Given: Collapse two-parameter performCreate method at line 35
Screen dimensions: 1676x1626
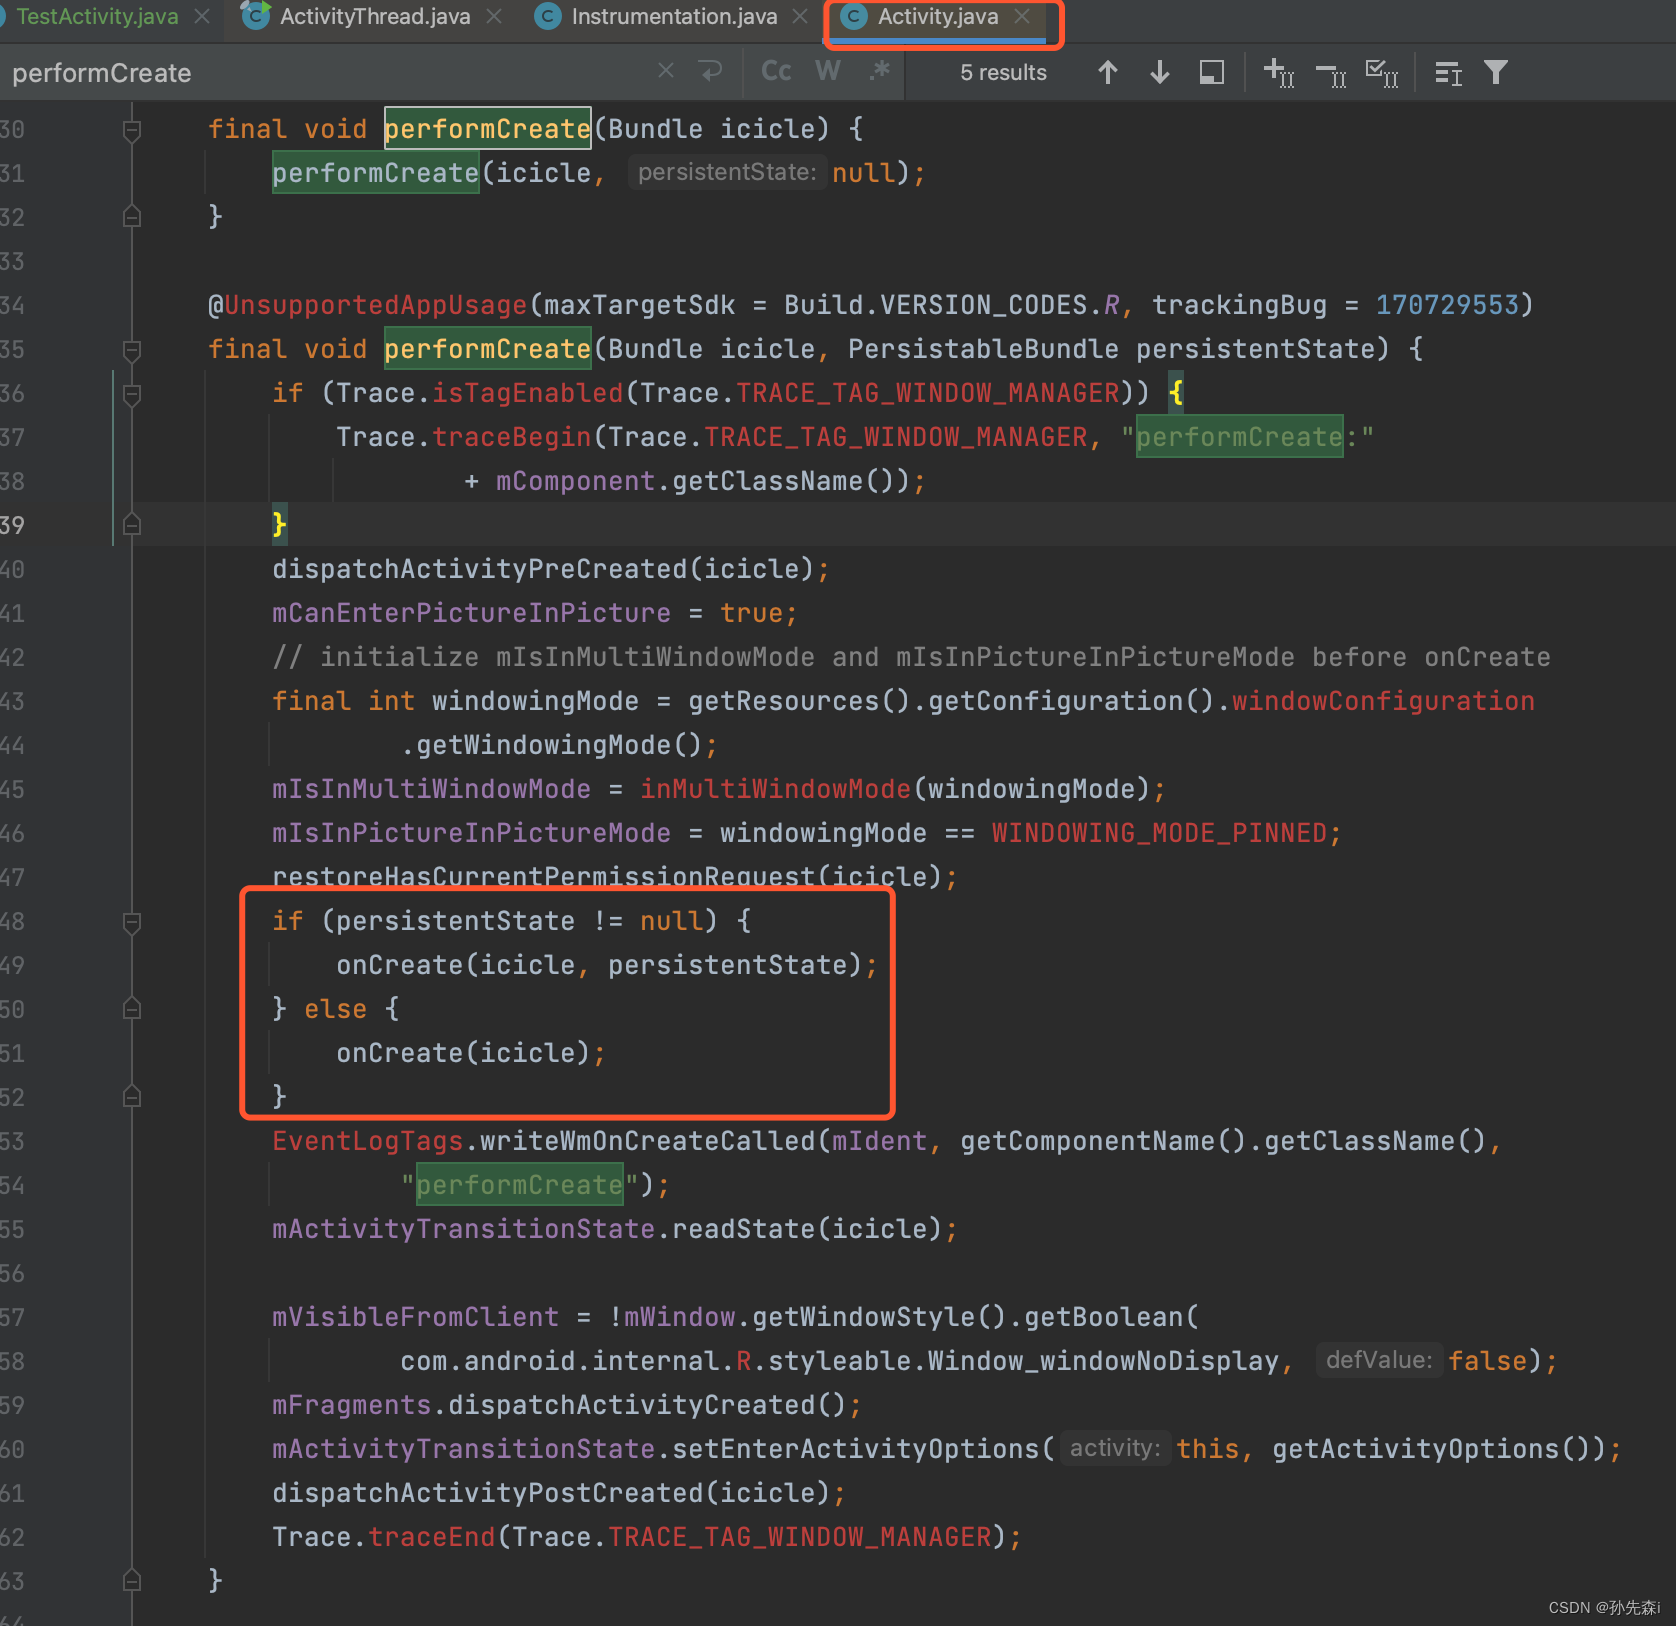Looking at the screenshot, I should pos(132,350).
